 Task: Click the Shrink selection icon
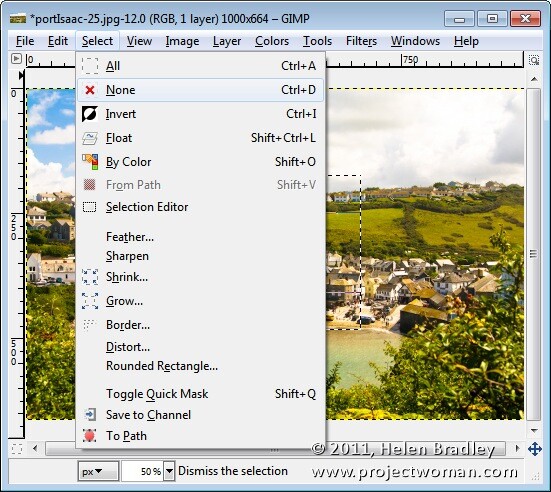[x=90, y=277]
